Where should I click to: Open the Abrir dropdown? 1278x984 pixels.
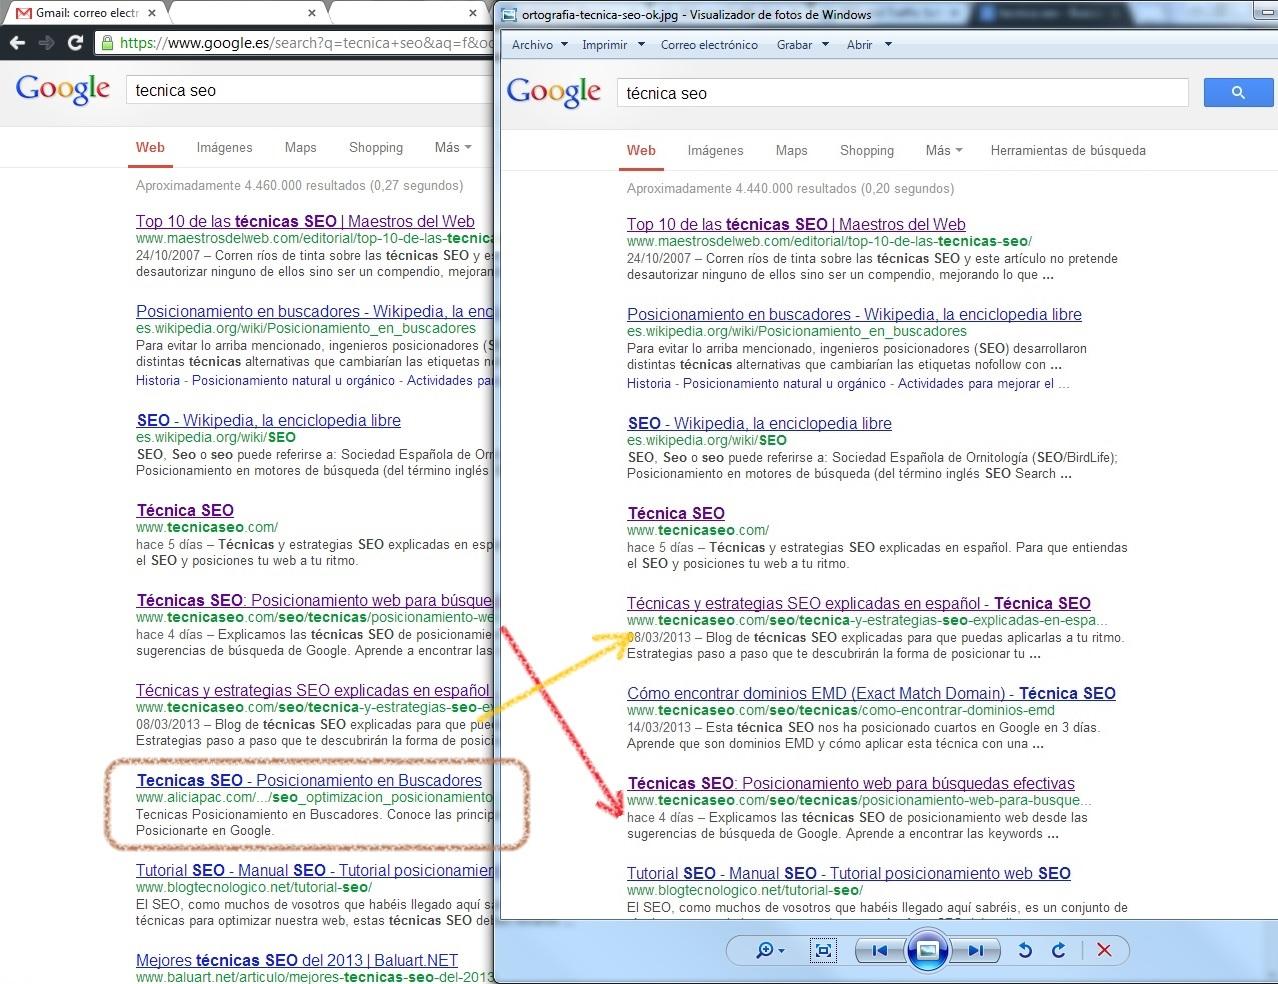coord(868,45)
